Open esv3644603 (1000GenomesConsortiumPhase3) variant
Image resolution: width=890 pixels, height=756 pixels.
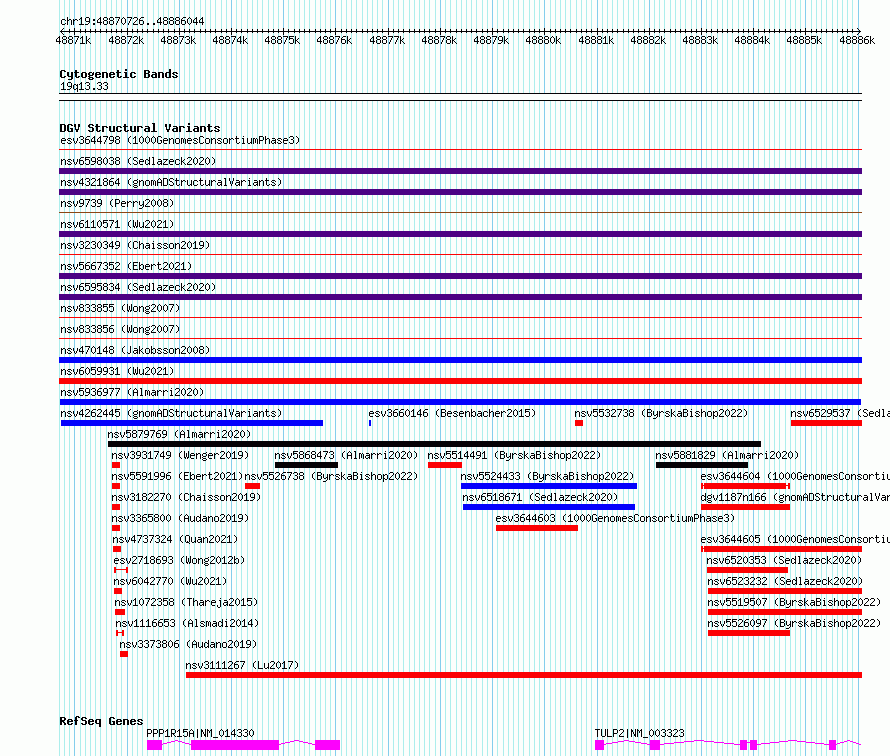coord(615,518)
